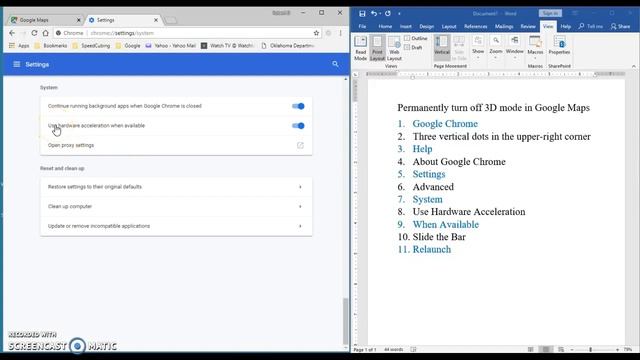Click the Chrome back arrow

coord(12,33)
